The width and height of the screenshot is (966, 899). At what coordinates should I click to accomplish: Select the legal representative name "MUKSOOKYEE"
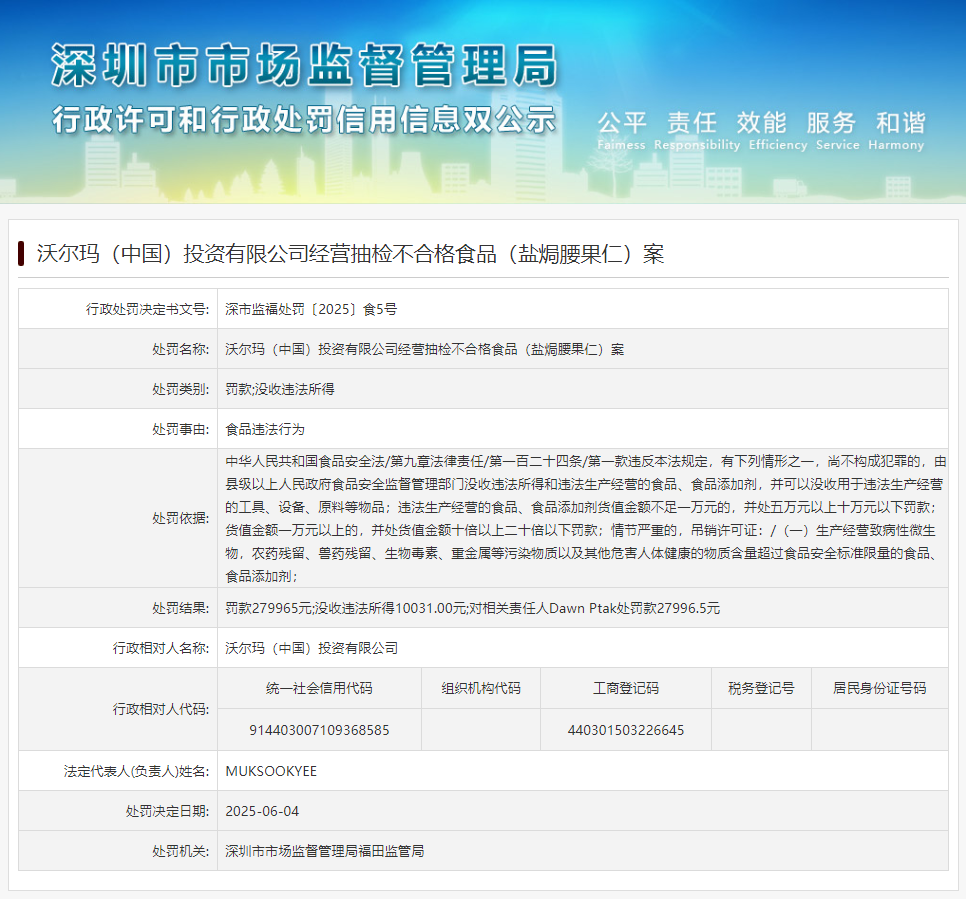(271, 771)
